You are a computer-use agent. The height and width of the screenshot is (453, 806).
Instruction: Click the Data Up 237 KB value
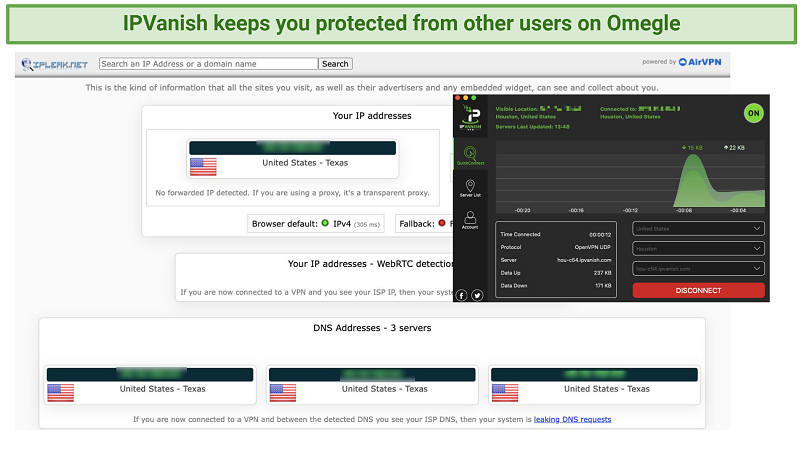[x=602, y=273]
